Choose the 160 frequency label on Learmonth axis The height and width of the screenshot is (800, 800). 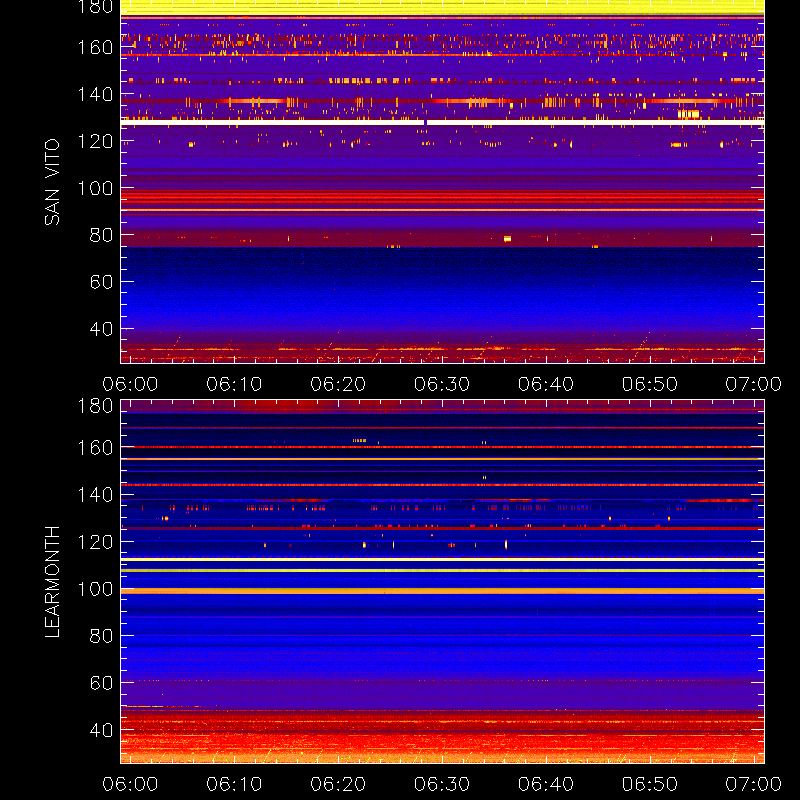tap(95, 448)
